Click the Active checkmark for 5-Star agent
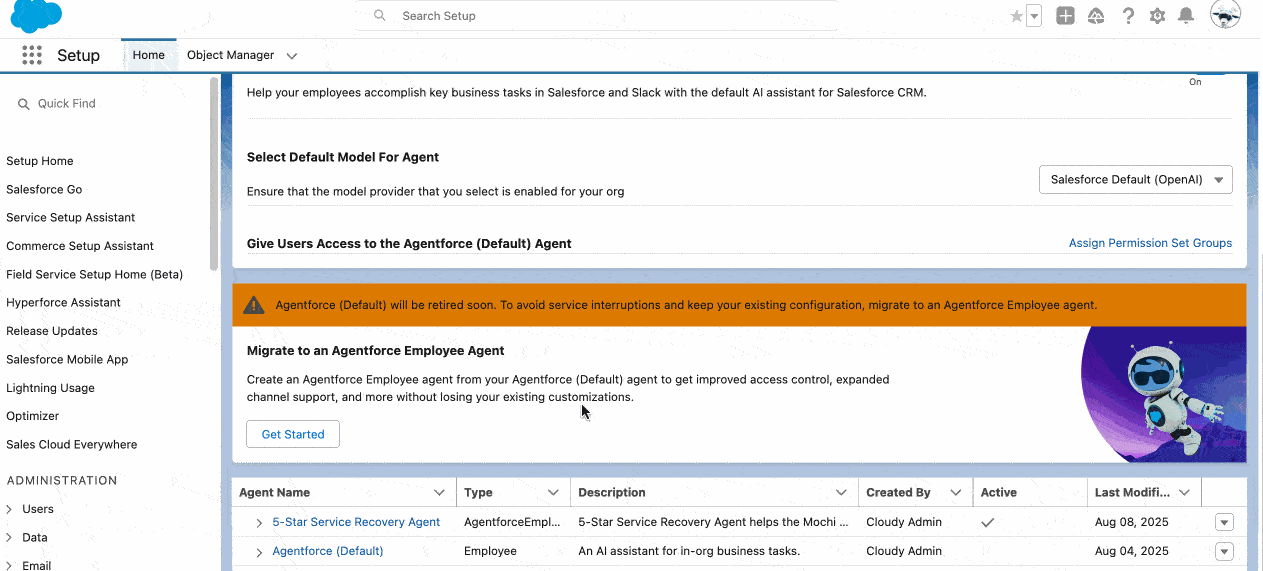 (x=988, y=522)
